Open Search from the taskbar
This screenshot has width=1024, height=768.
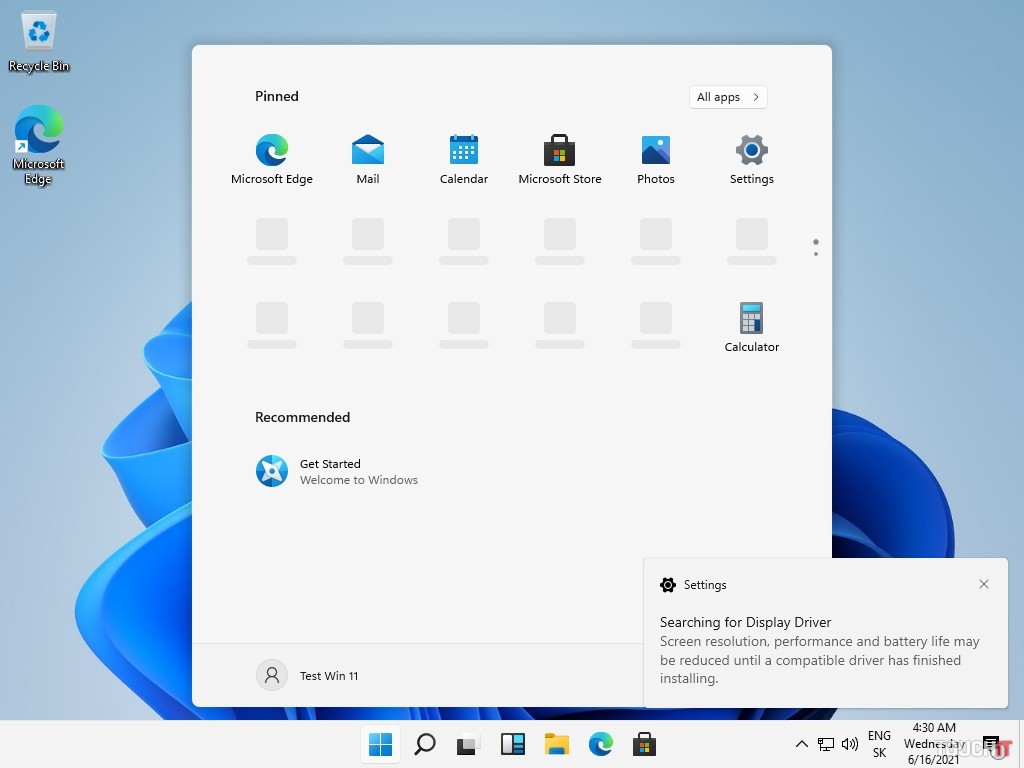click(x=425, y=744)
